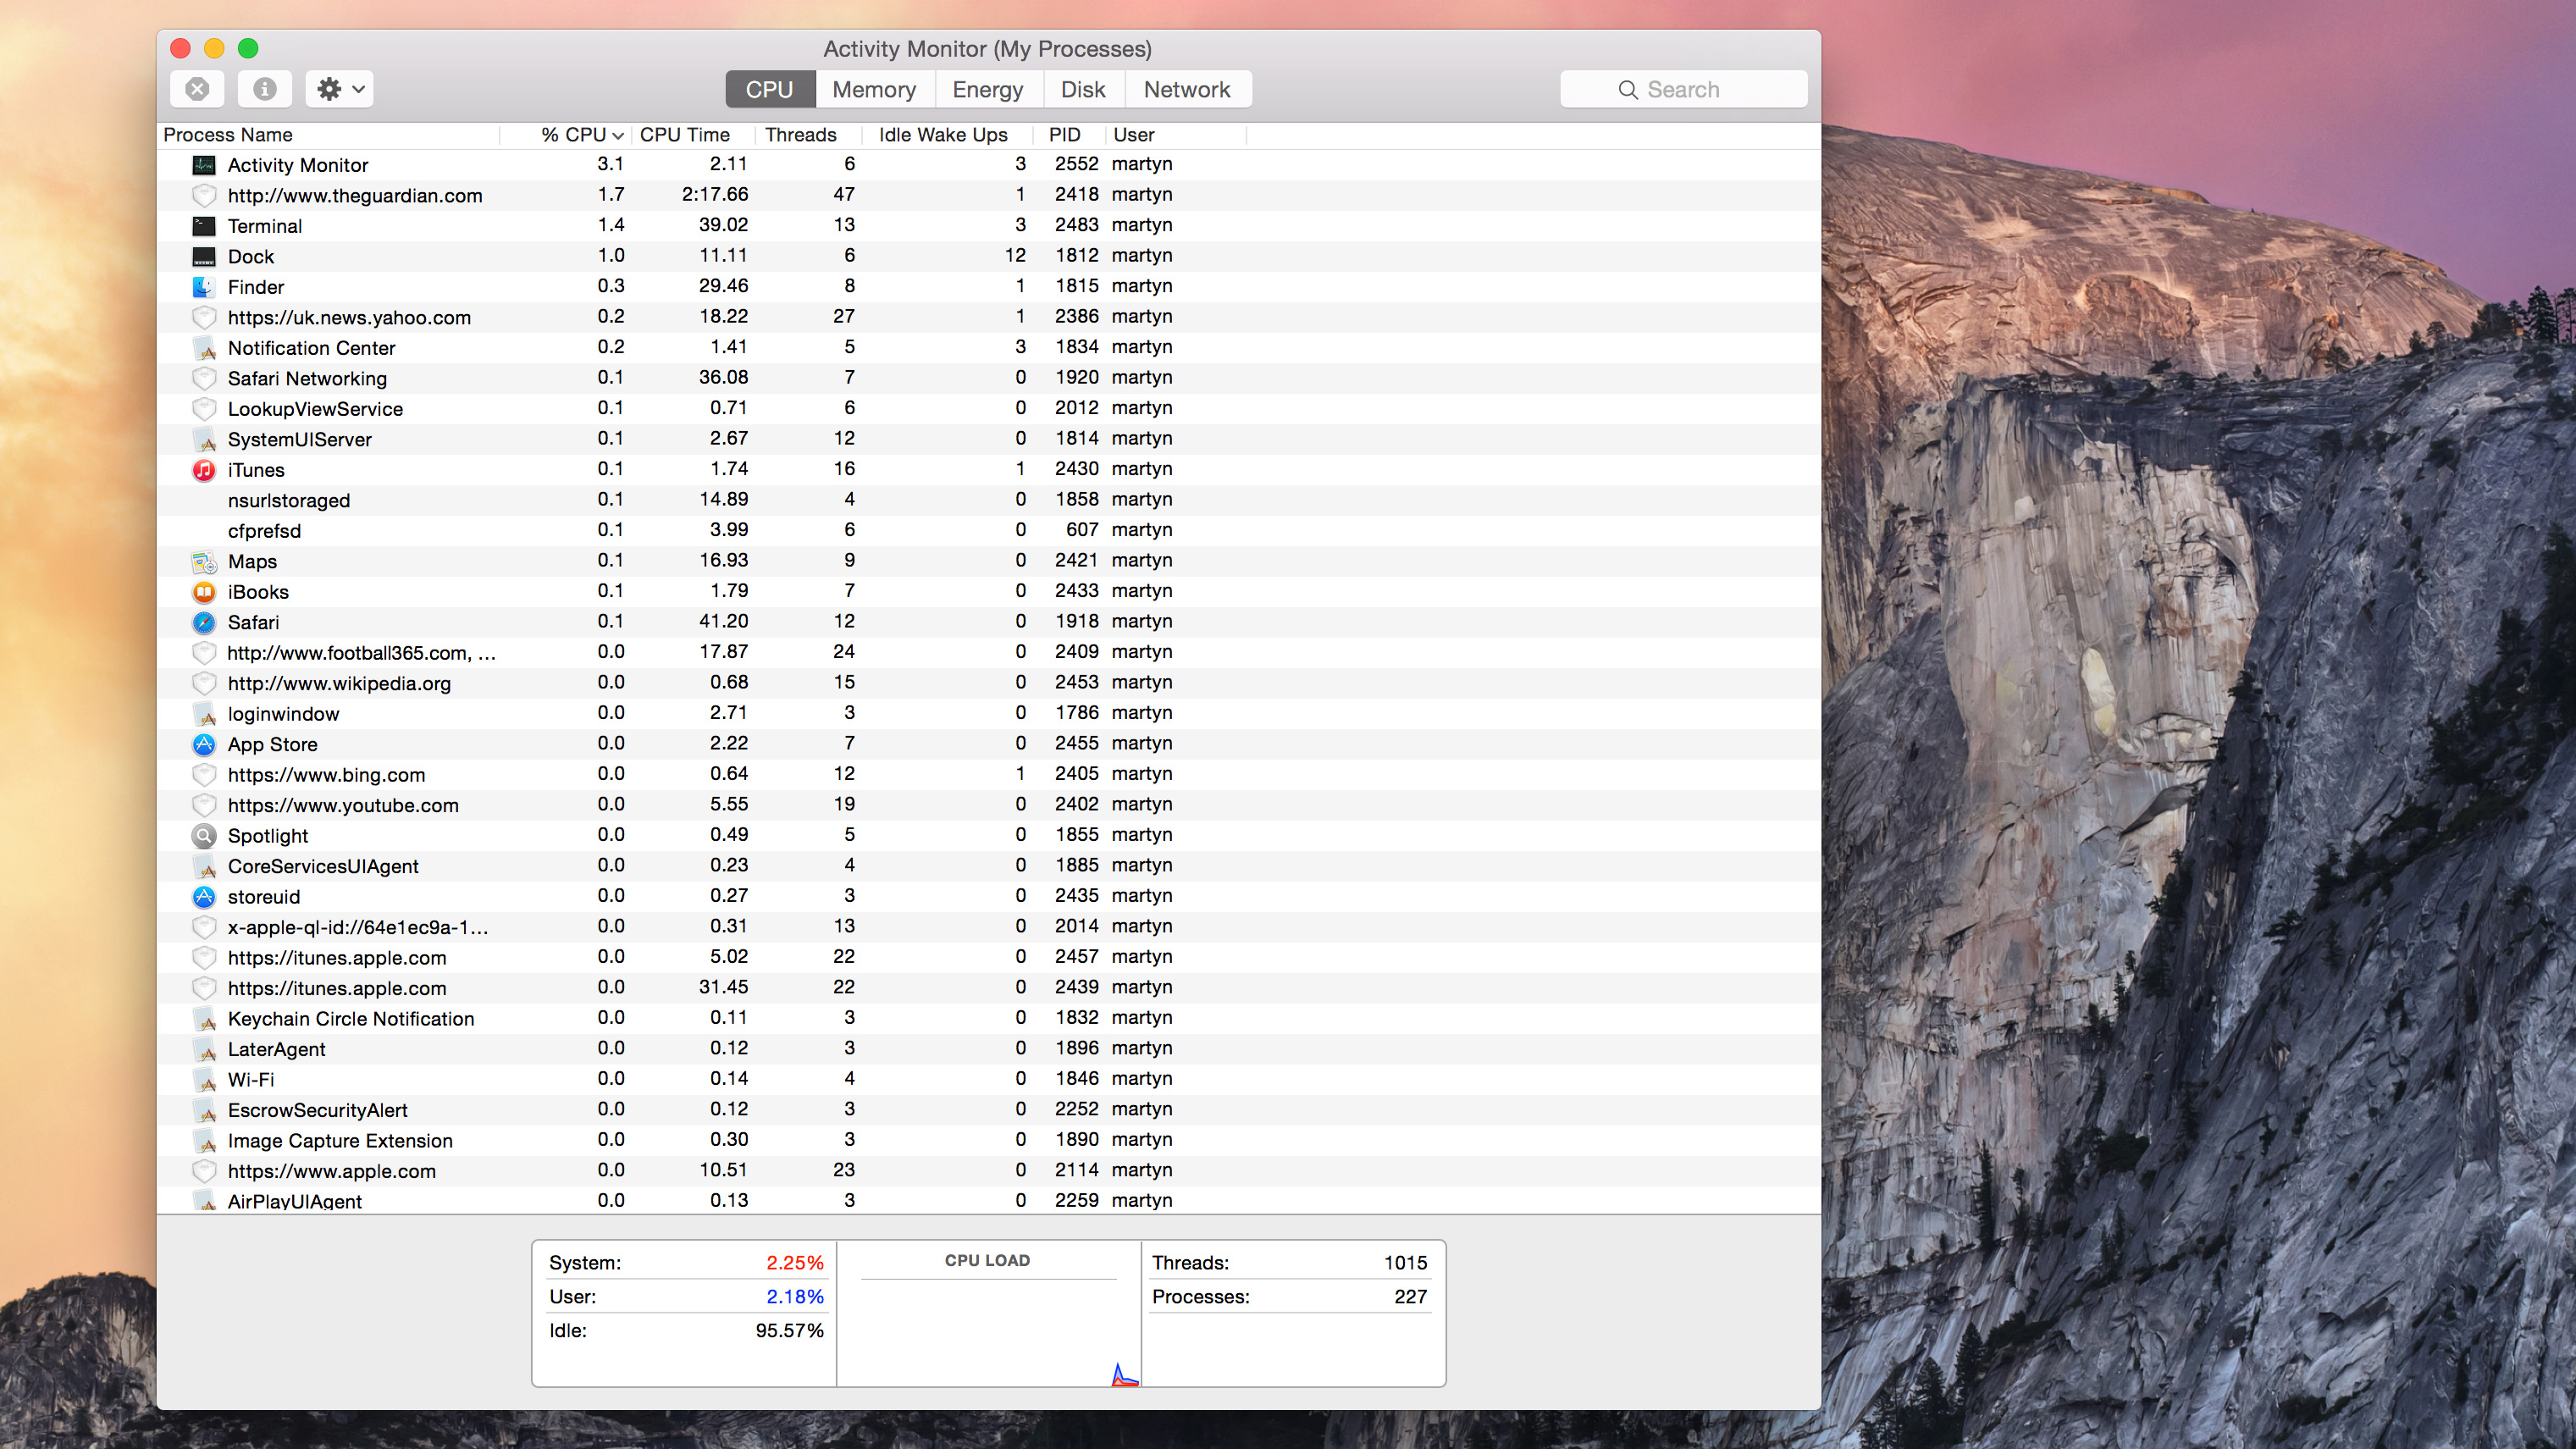Click the magnifier icon in Search
This screenshot has width=2576, height=1449.
(x=1628, y=90)
